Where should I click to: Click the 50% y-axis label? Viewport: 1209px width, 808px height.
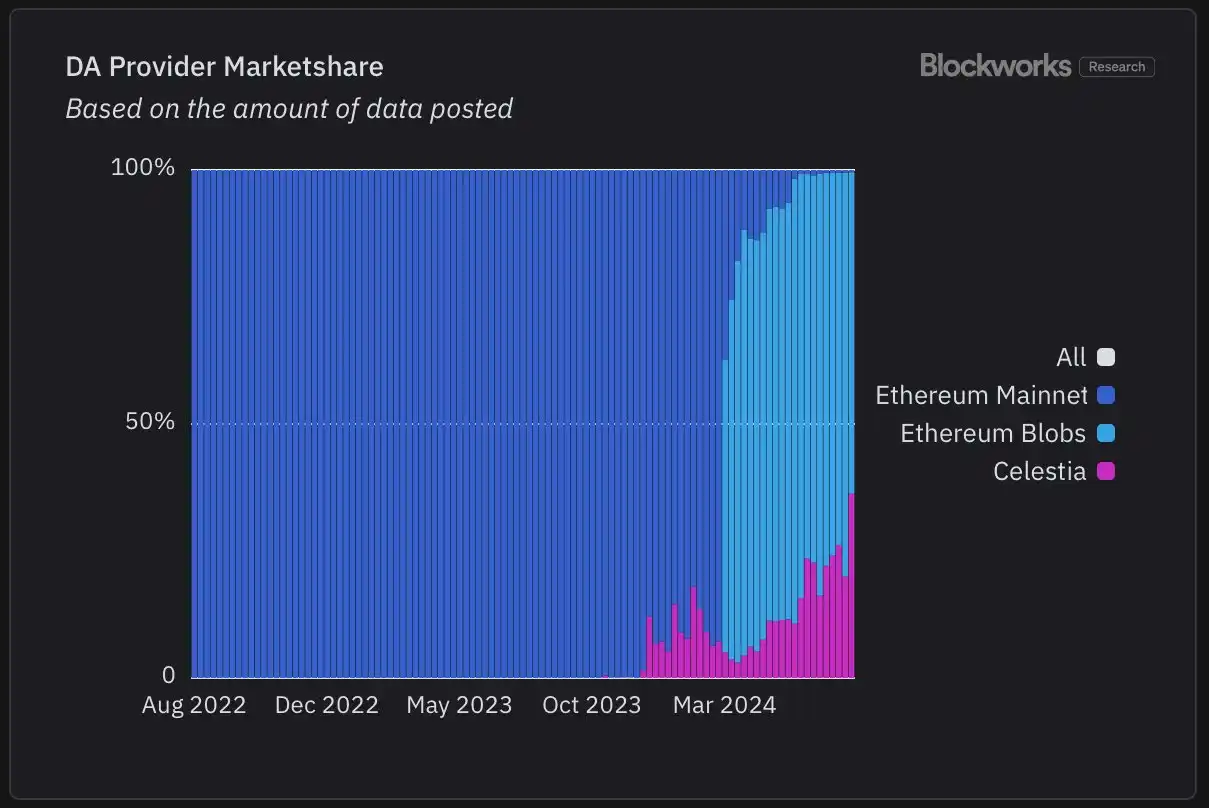pos(150,422)
